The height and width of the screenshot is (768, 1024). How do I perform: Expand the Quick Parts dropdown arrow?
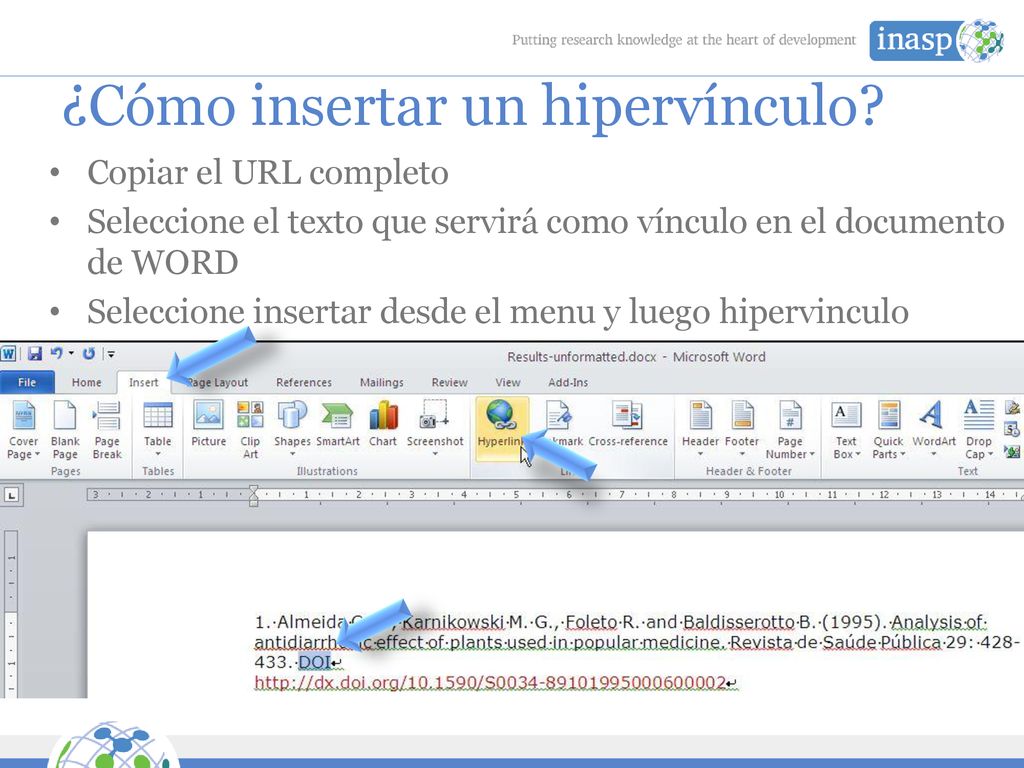point(903,455)
